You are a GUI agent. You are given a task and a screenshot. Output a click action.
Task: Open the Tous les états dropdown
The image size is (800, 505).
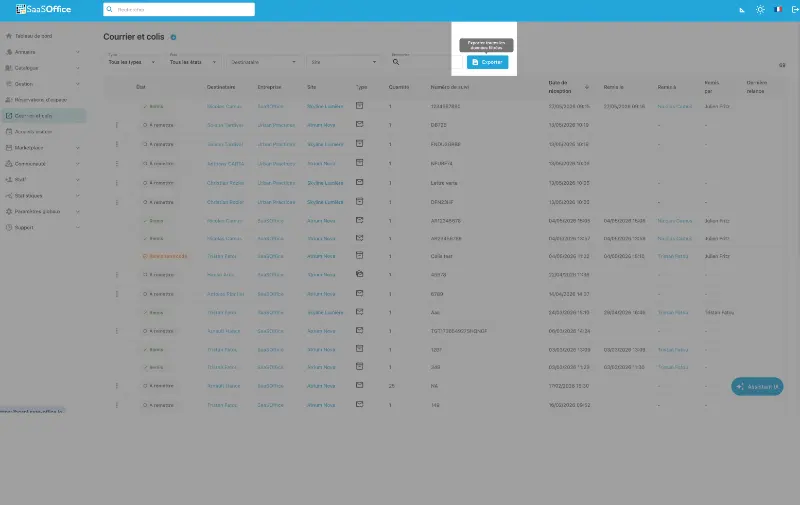click(x=193, y=62)
